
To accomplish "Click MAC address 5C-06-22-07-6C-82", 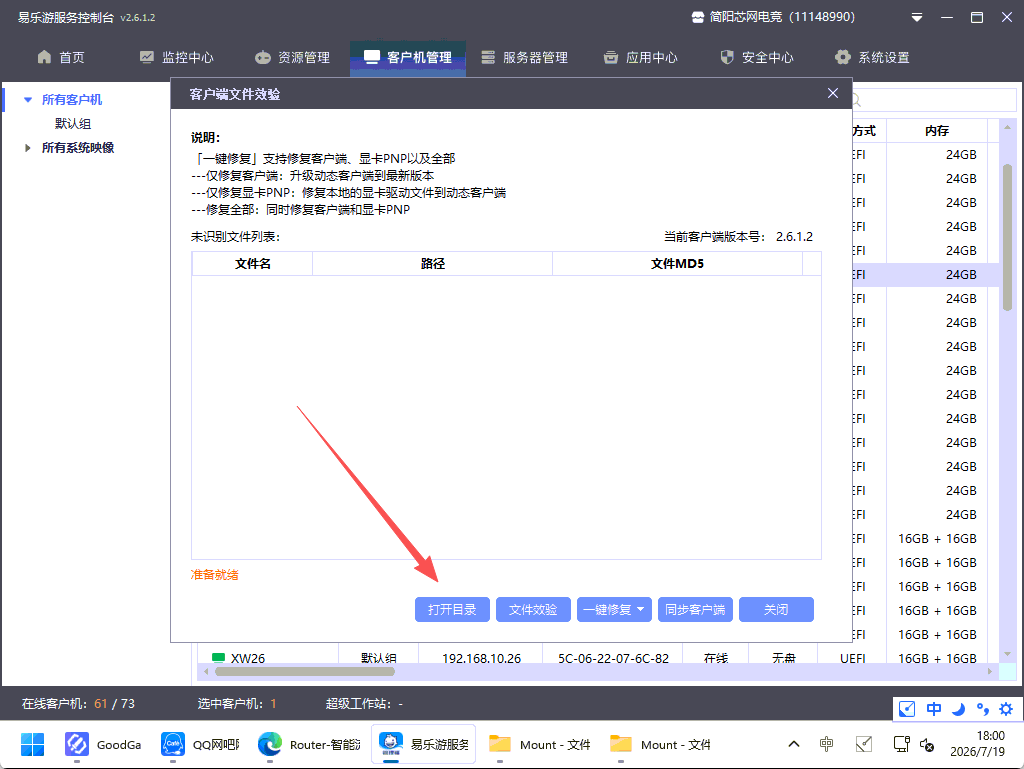I will point(613,658).
